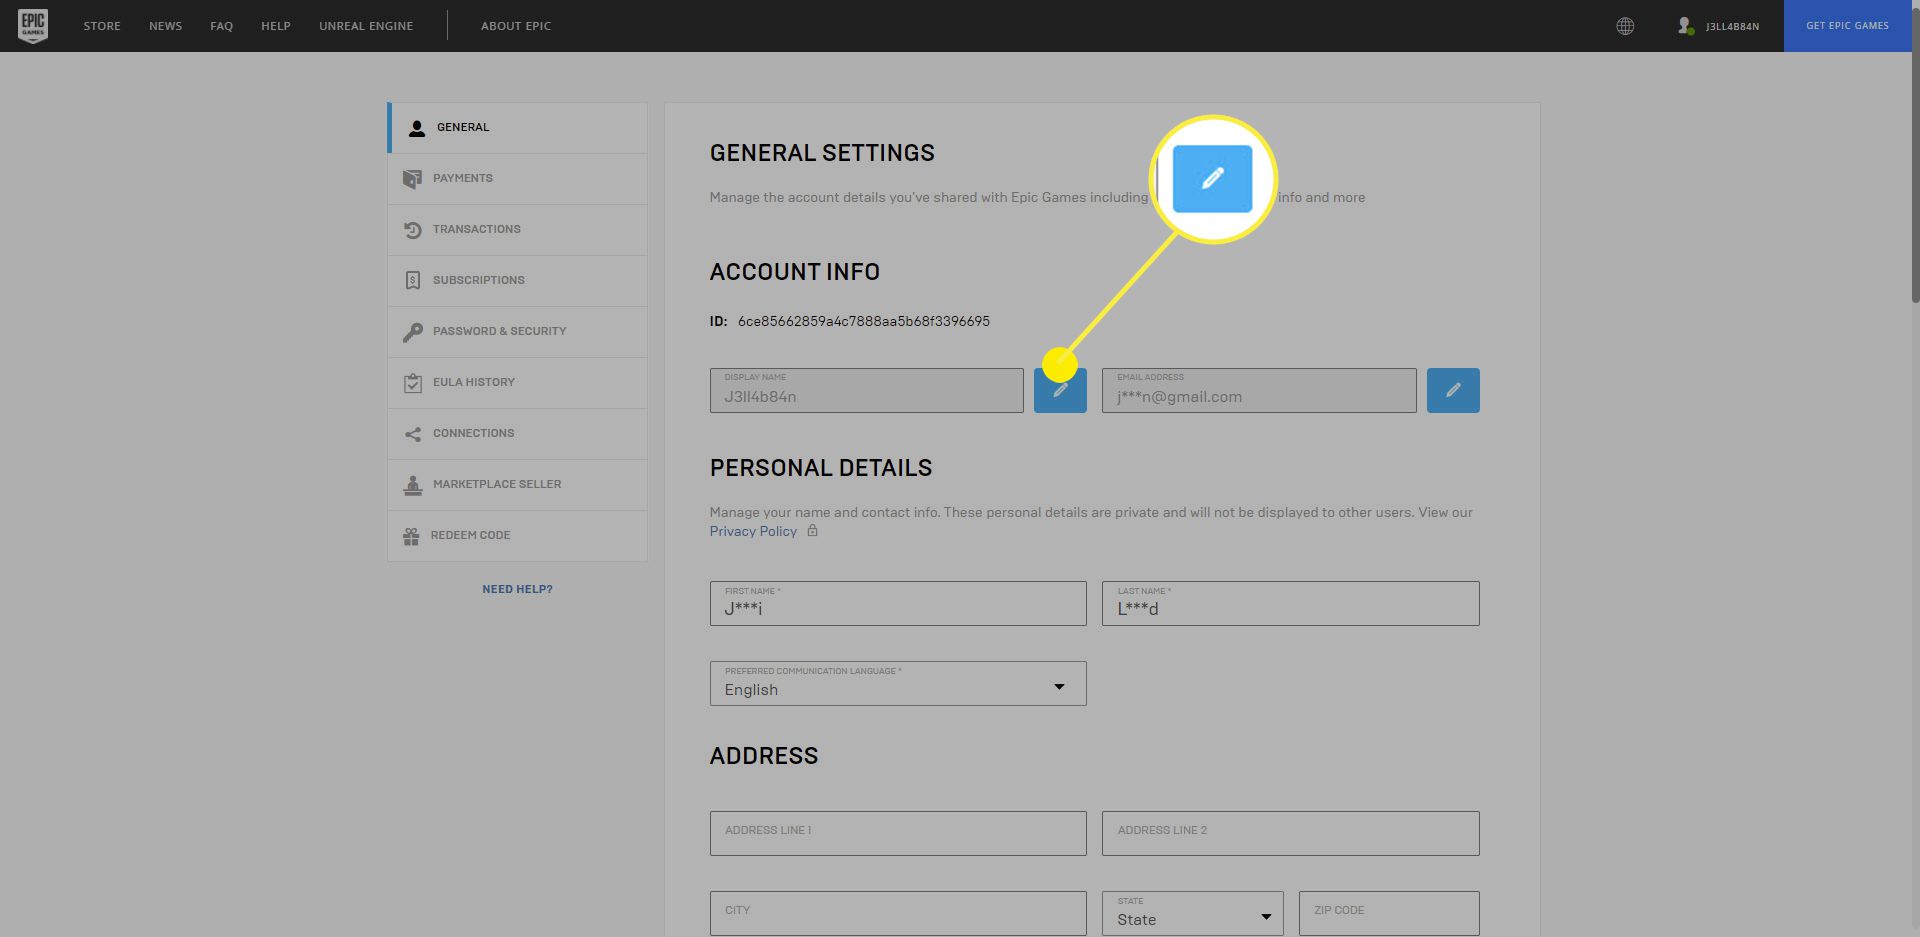Click the Redeem Code gift icon
Screen dimensions: 1920x937
[411, 536]
